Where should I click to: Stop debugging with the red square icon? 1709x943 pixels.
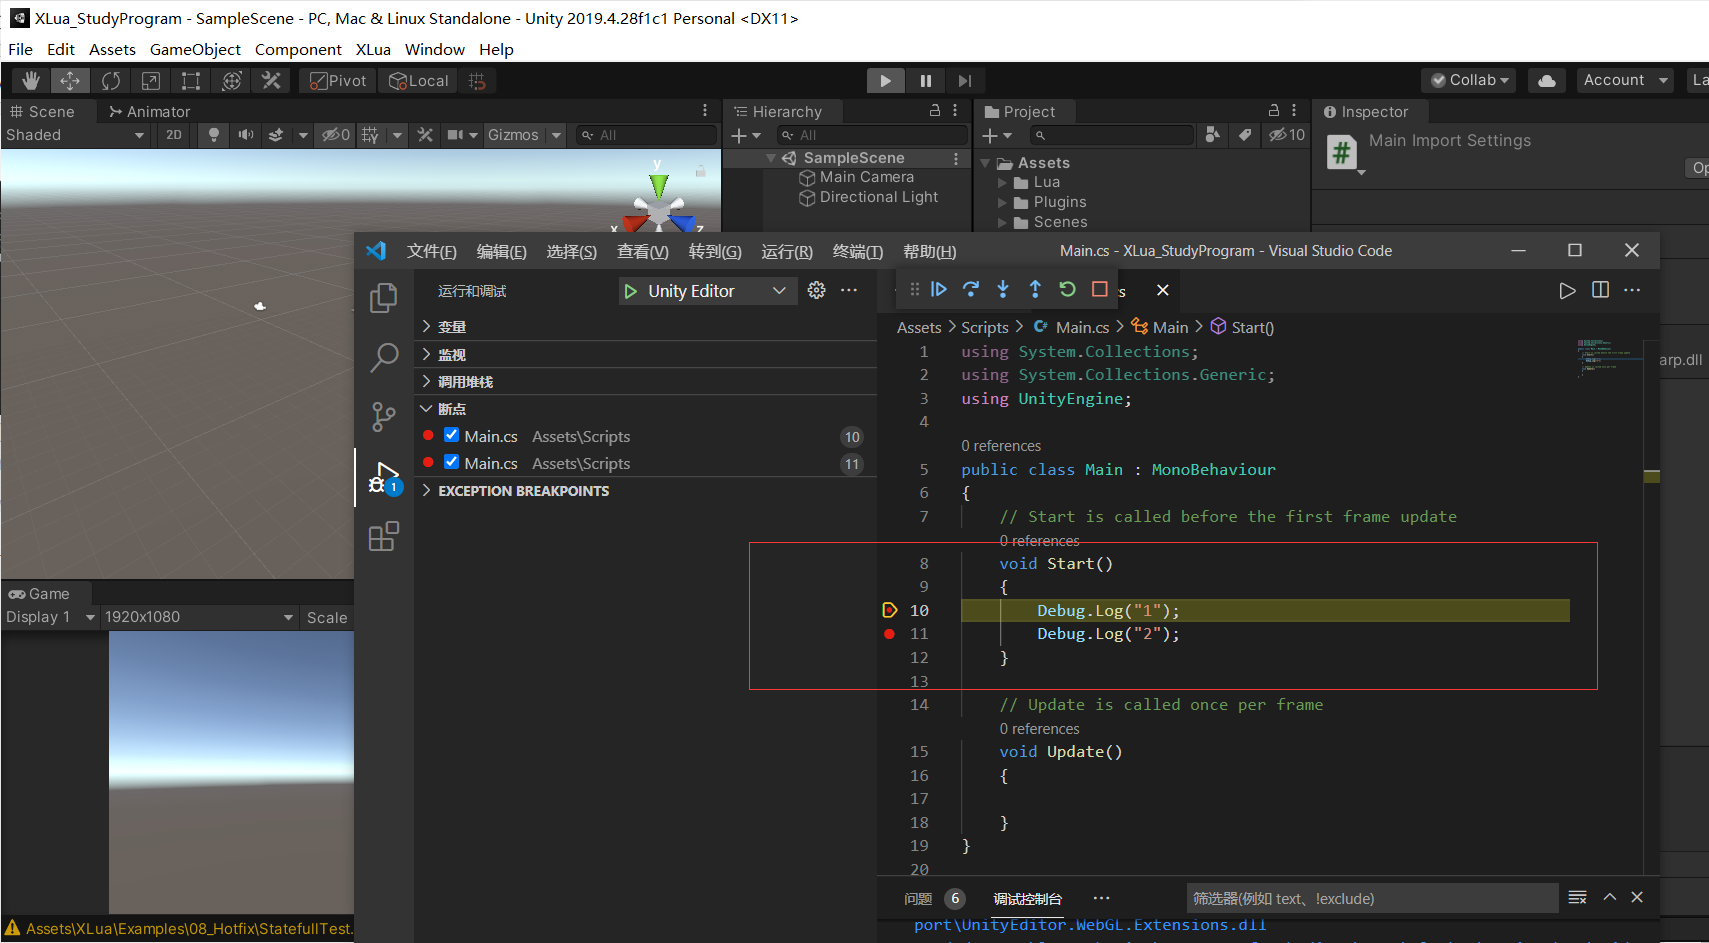tap(1099, 289)
